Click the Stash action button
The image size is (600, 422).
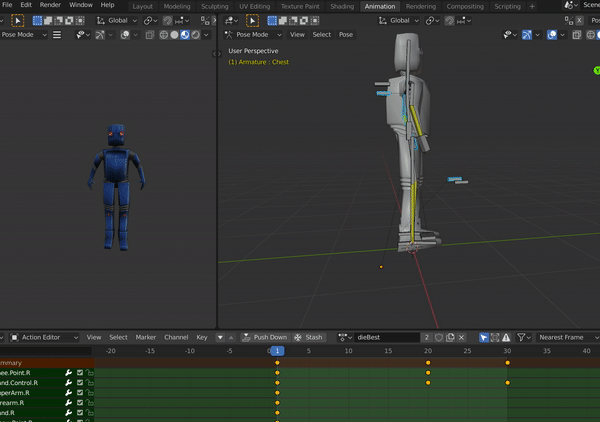click(x=309, y=337)
